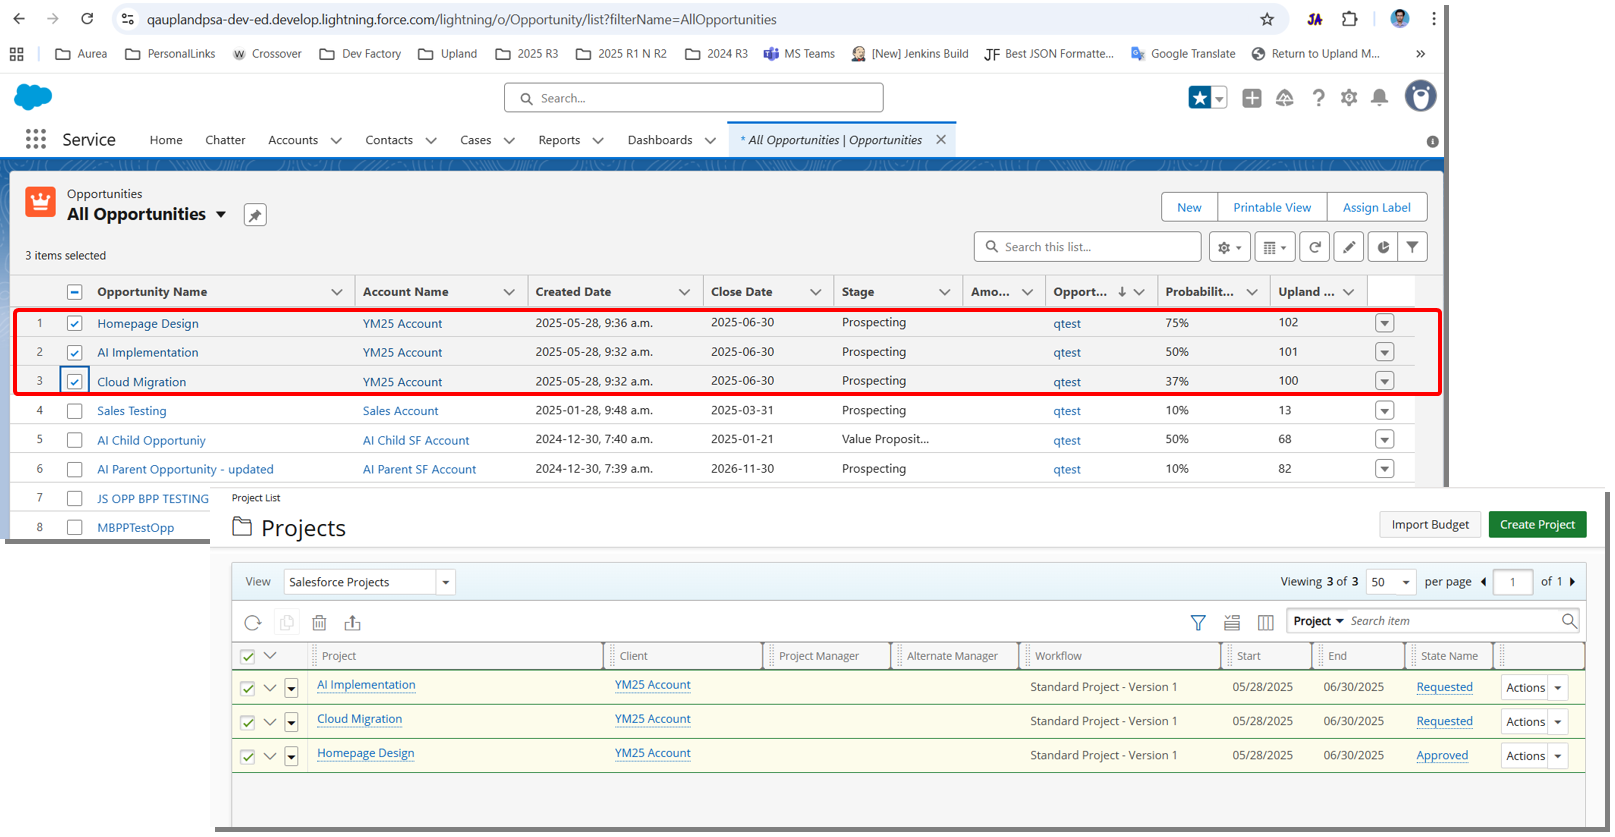This screenshot has width=1615, height=837.
Task: Uncheck the Homepage Design project checkbox
Action: click(248, 757)
